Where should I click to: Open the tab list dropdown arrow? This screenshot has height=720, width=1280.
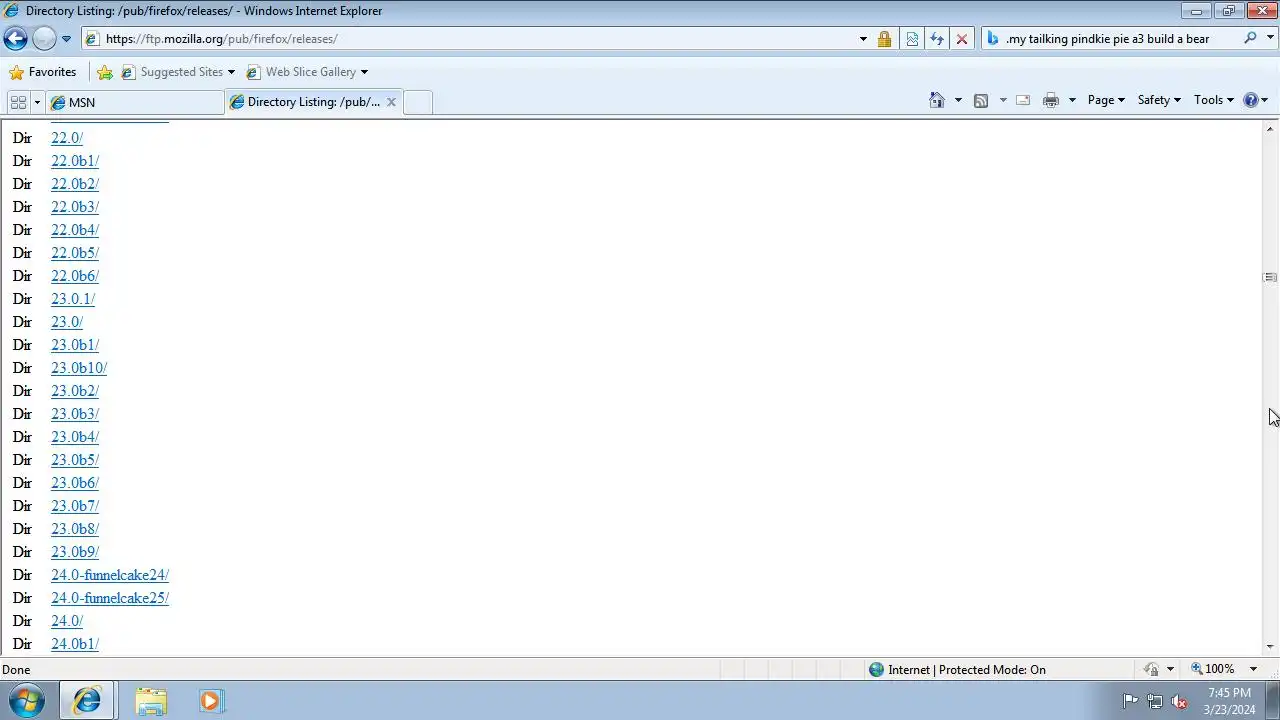(37, 102)
